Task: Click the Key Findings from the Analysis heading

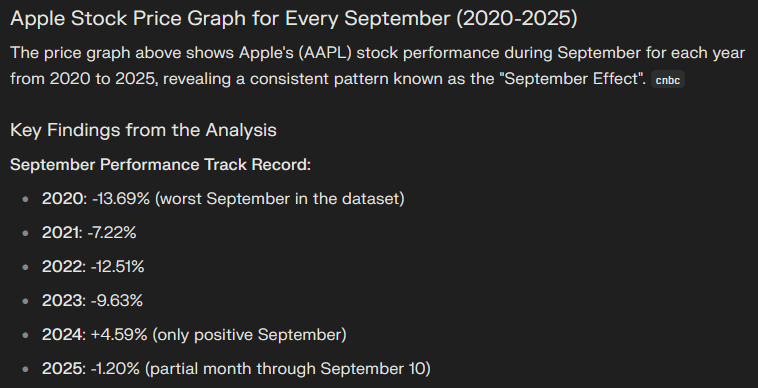Action: point(143,130)
